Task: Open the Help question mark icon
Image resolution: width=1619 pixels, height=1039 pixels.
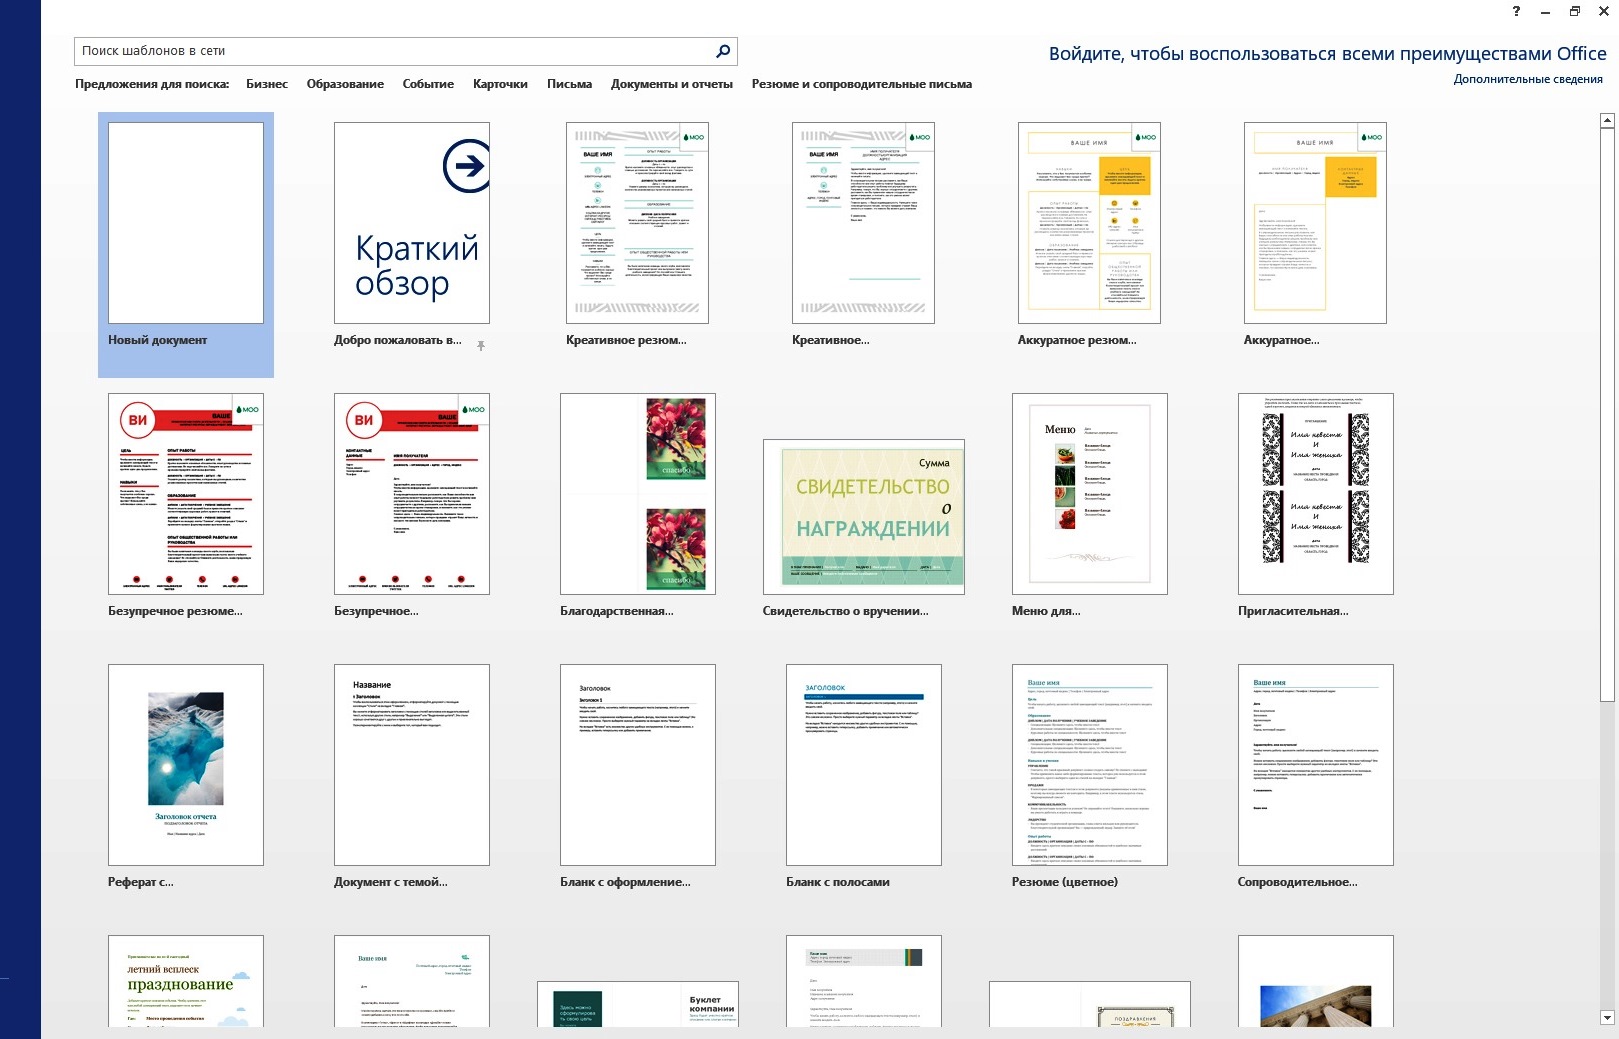Action: [x=1516, y=11]
